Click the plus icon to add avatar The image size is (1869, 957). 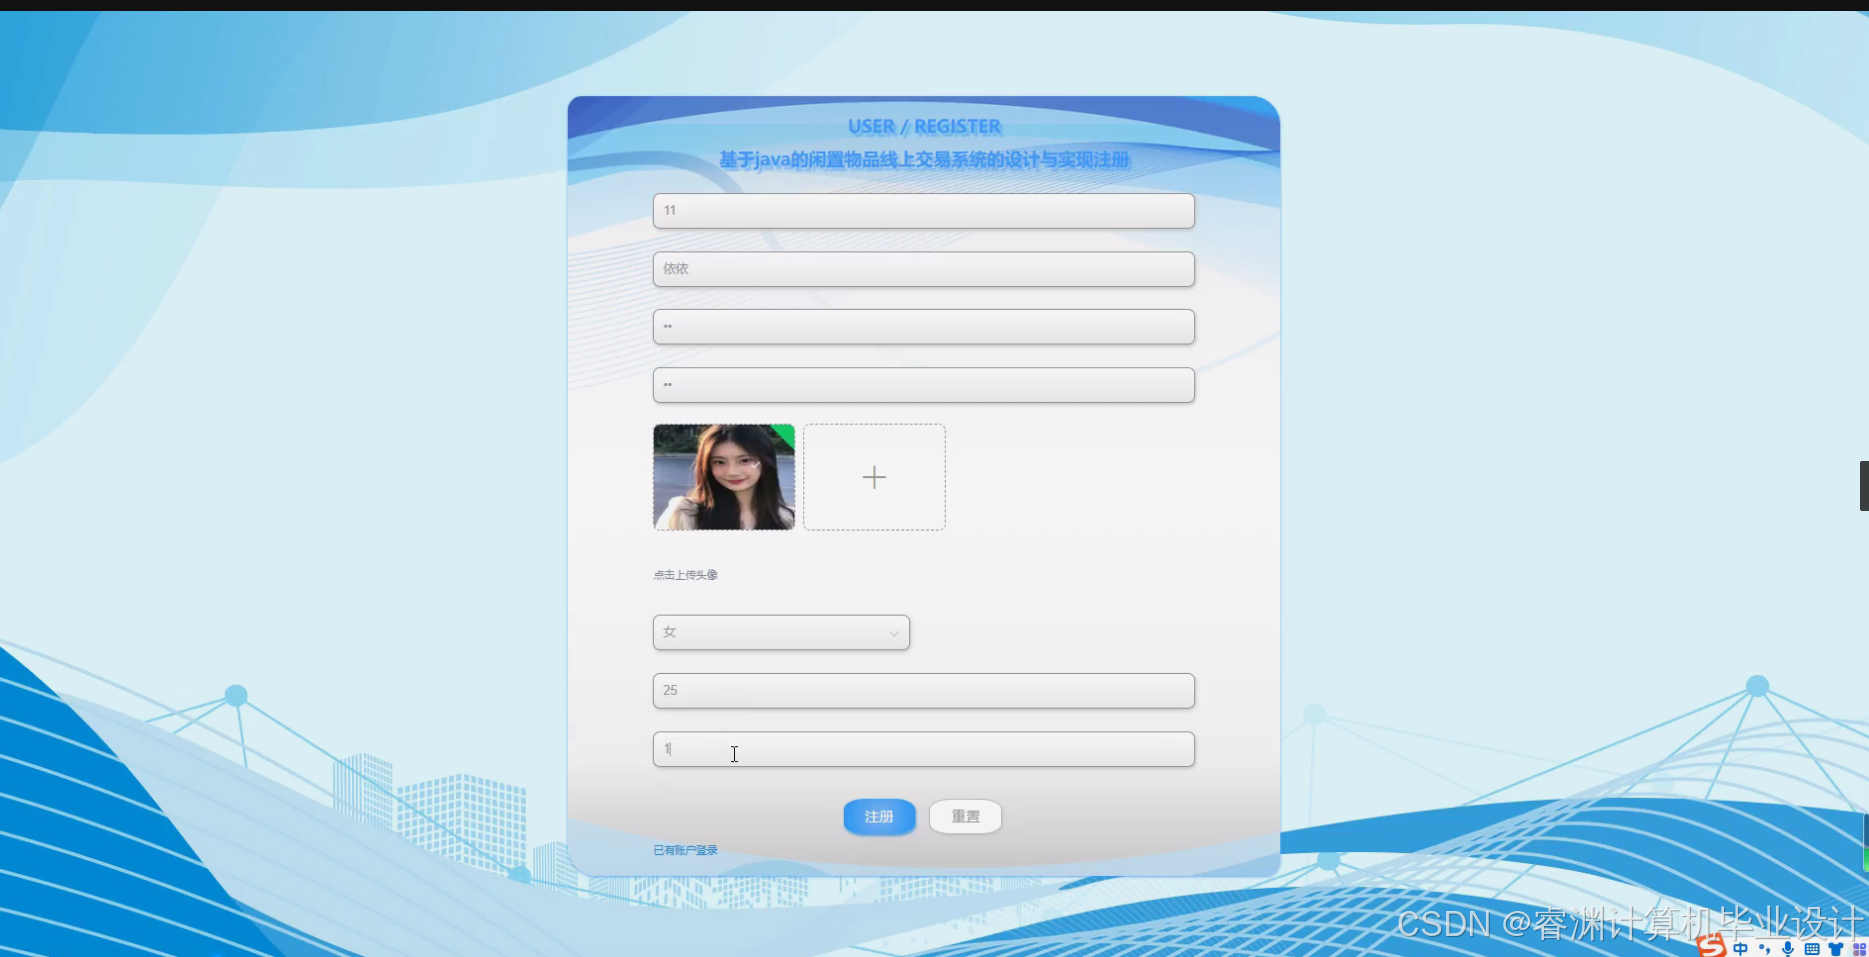[874, 477]
